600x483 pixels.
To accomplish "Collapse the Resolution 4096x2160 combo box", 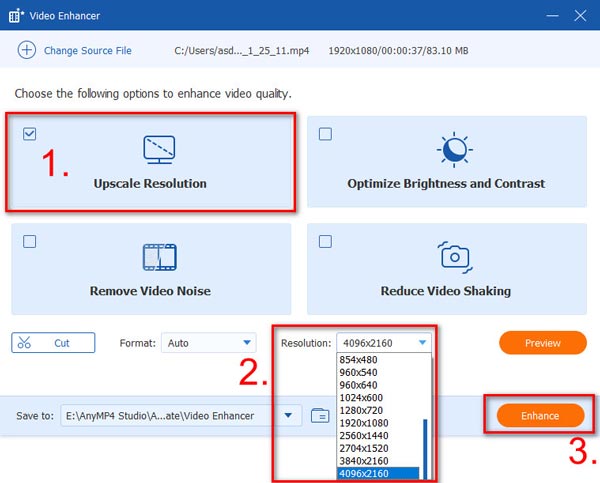I will (384, 343).
